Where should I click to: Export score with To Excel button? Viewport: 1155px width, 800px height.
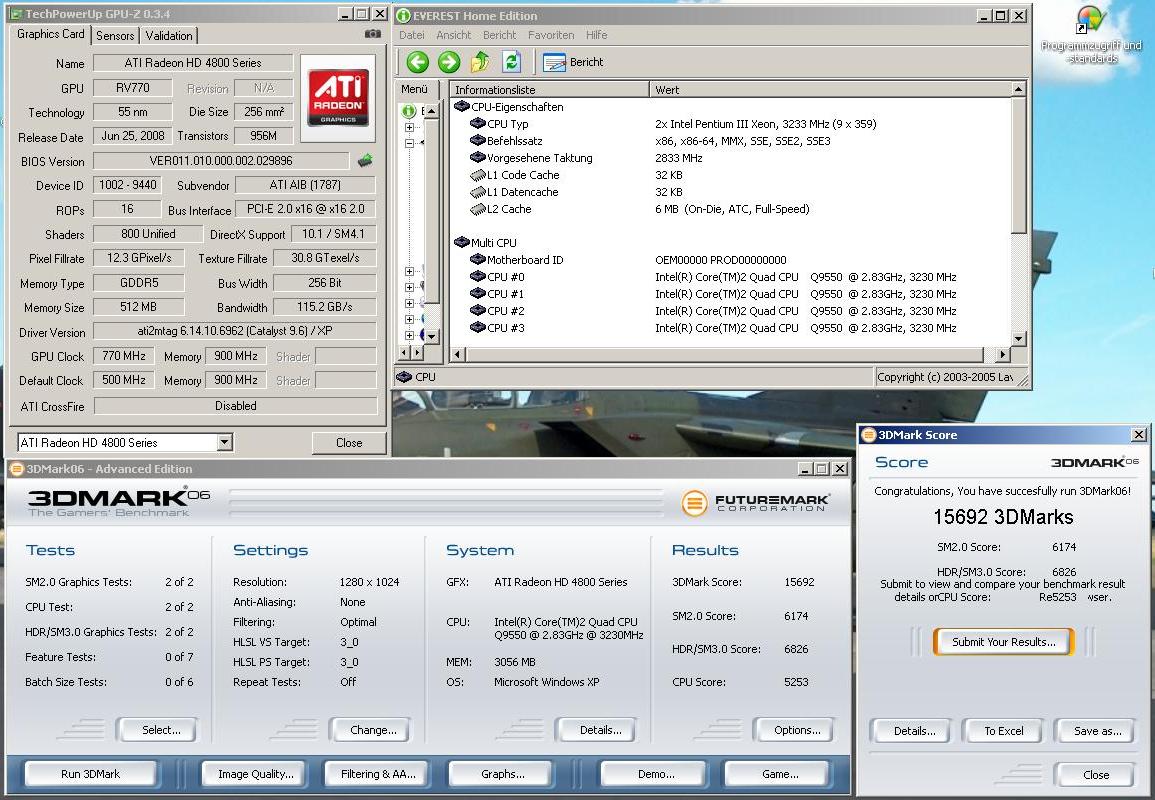click(x=1004, y=731)
